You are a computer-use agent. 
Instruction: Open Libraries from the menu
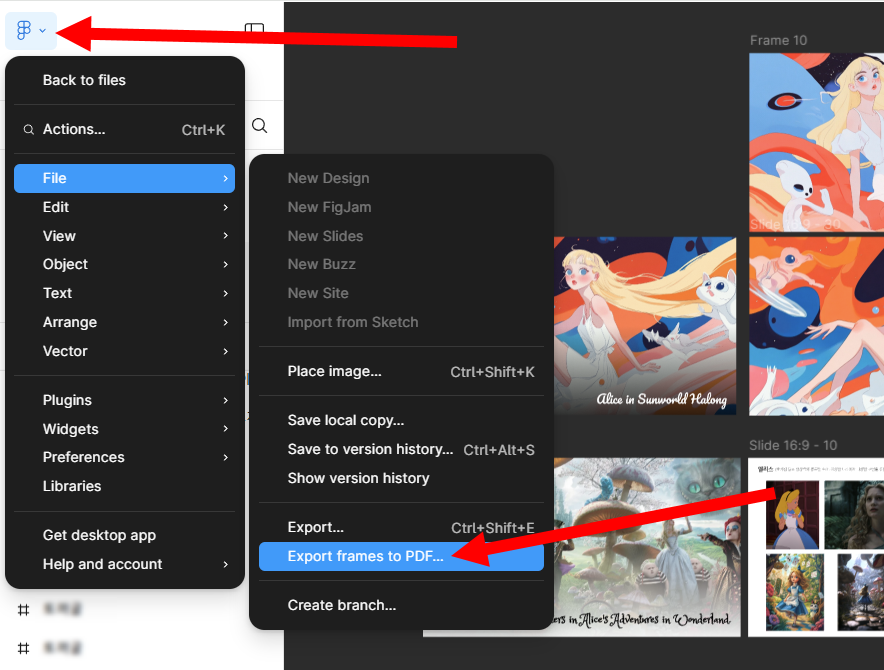tap(124, 486)
